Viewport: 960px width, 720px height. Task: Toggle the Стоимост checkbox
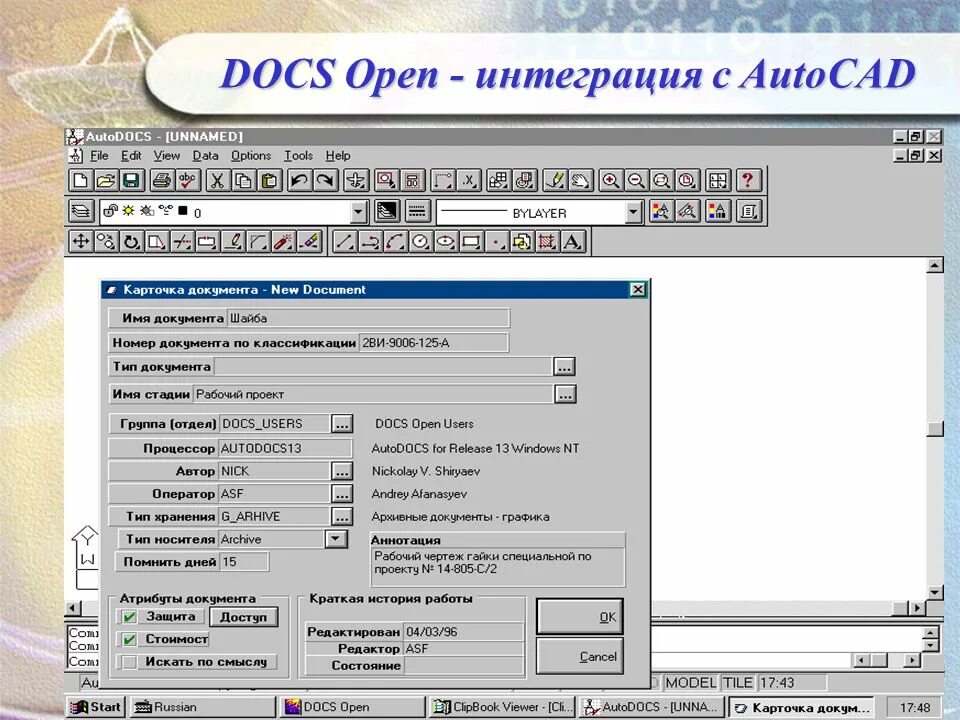click(129, 640)
